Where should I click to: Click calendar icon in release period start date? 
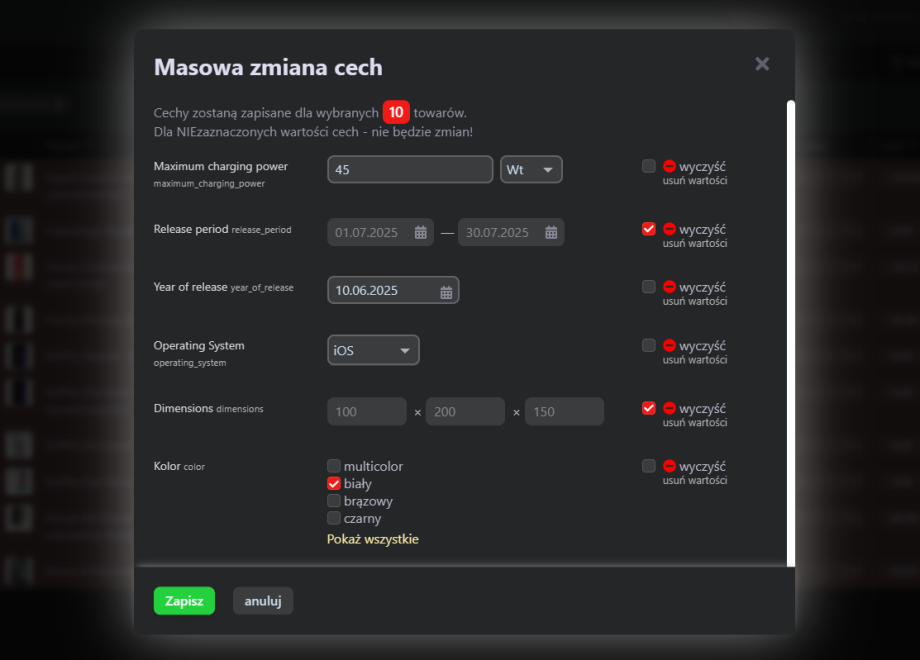pyautogui.click(x=420, y=233)
